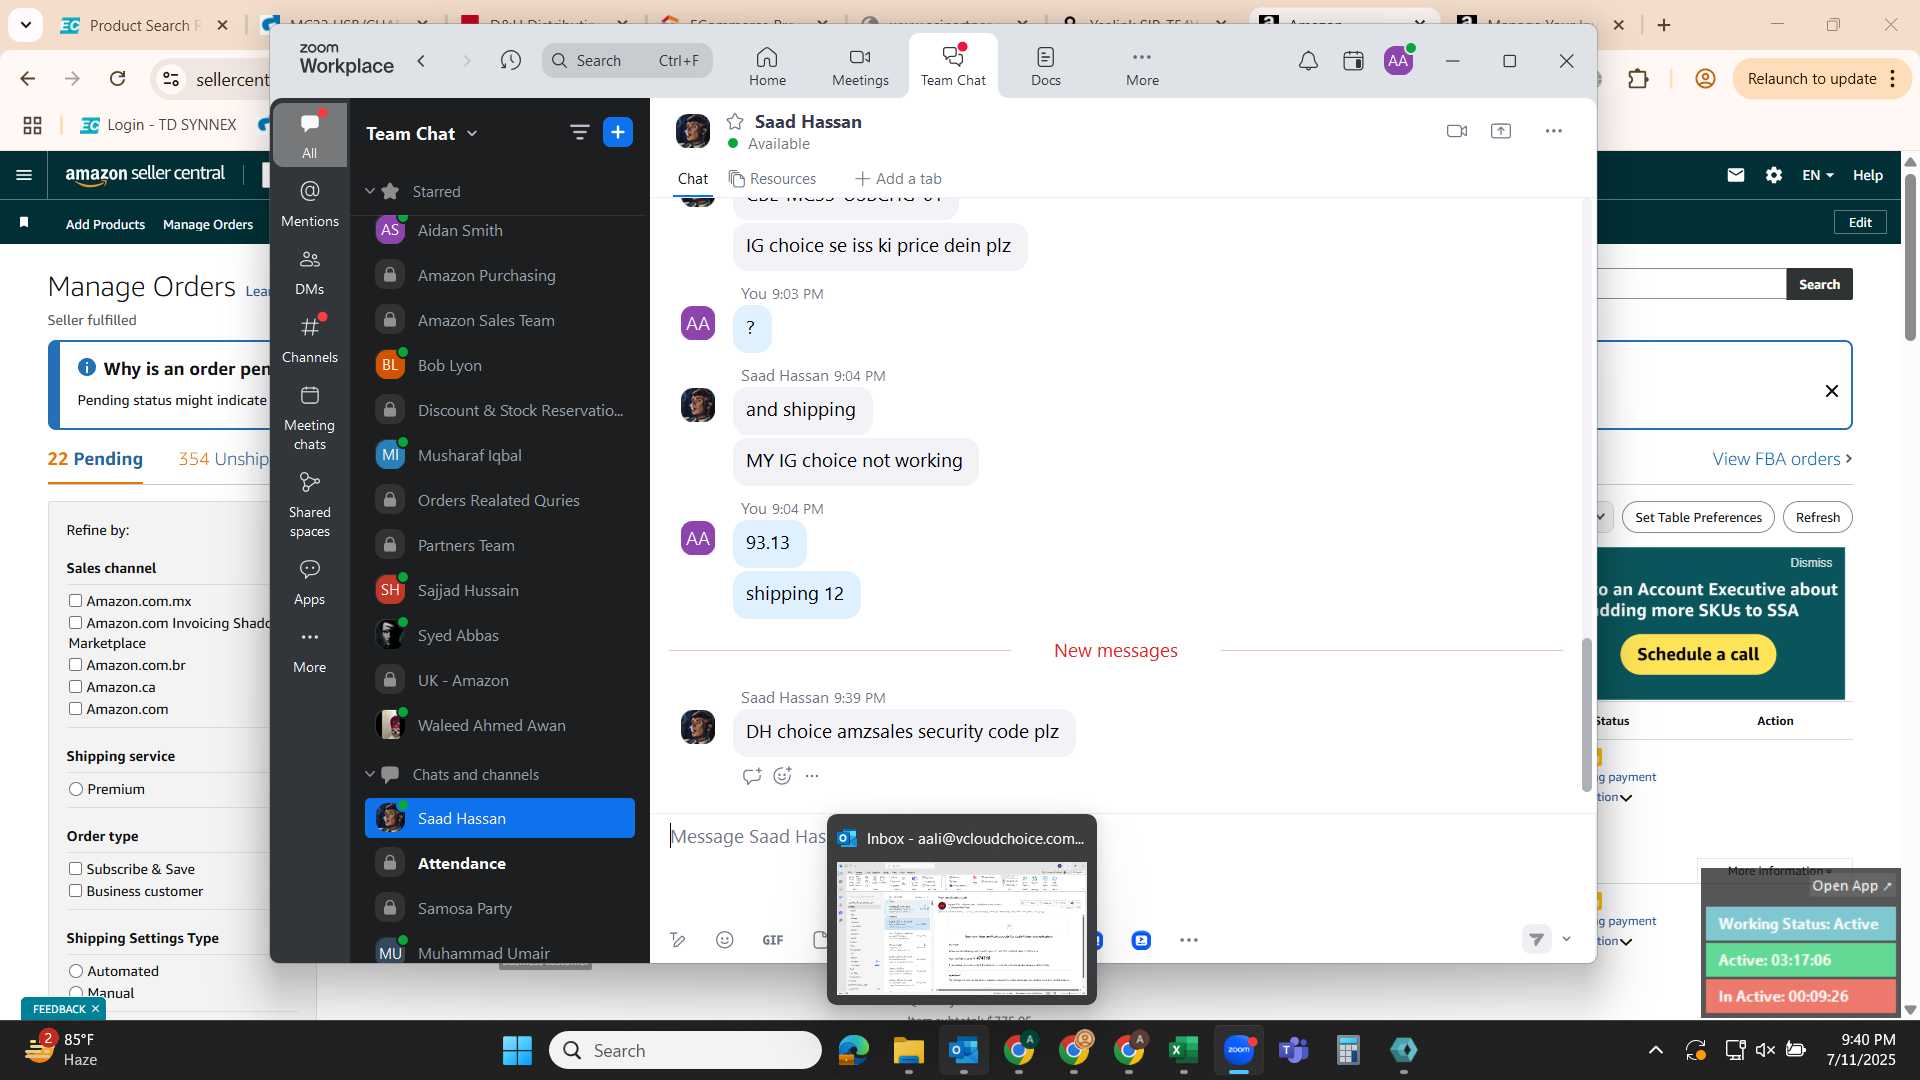Open Mentions in Zoom sidebar
Image resolution: width=1920 pixels, height=1080 pixels.
(x=310, y=204)
